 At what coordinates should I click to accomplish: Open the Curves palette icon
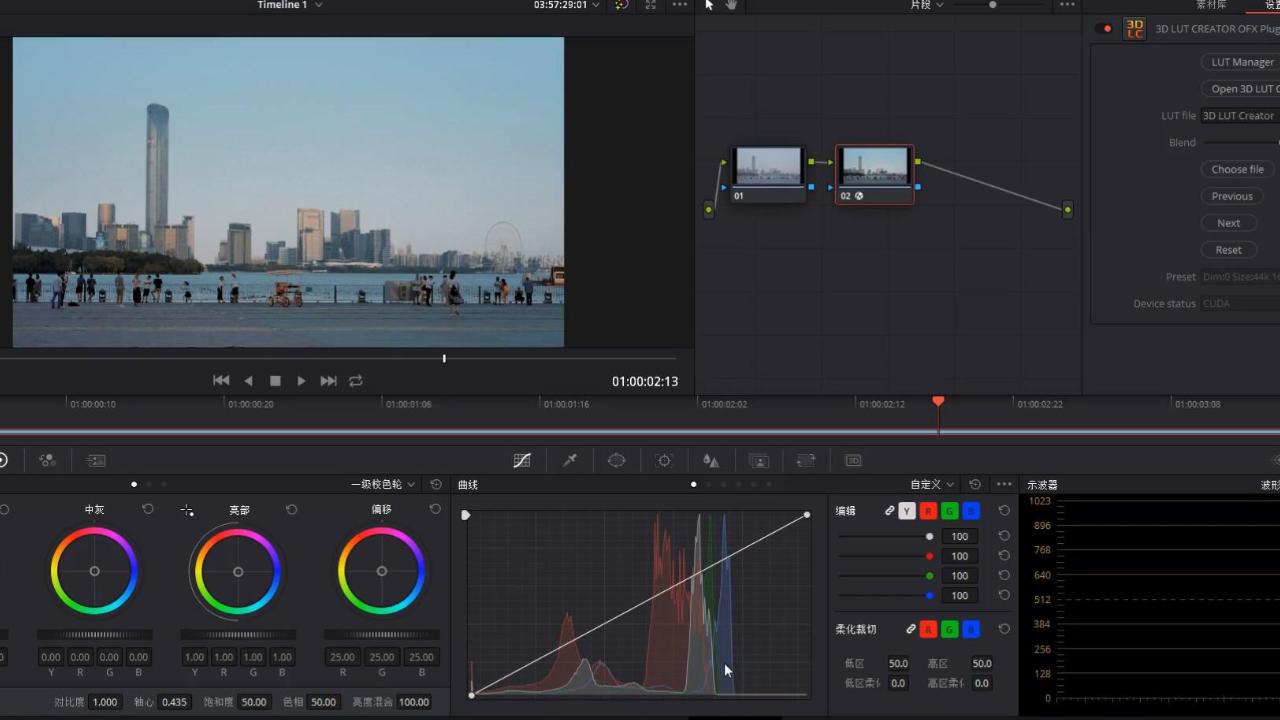pyautogui.click(x=522, y=460)
